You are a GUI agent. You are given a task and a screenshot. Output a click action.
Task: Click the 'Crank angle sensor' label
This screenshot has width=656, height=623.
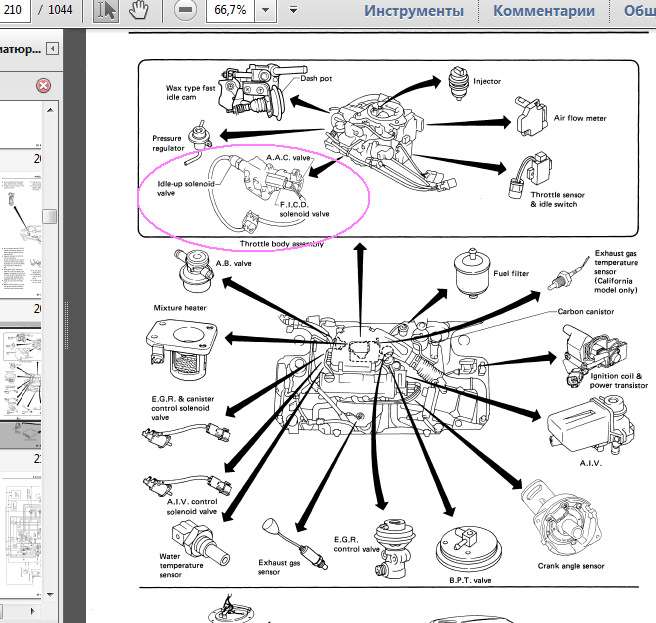click(571, 566)
